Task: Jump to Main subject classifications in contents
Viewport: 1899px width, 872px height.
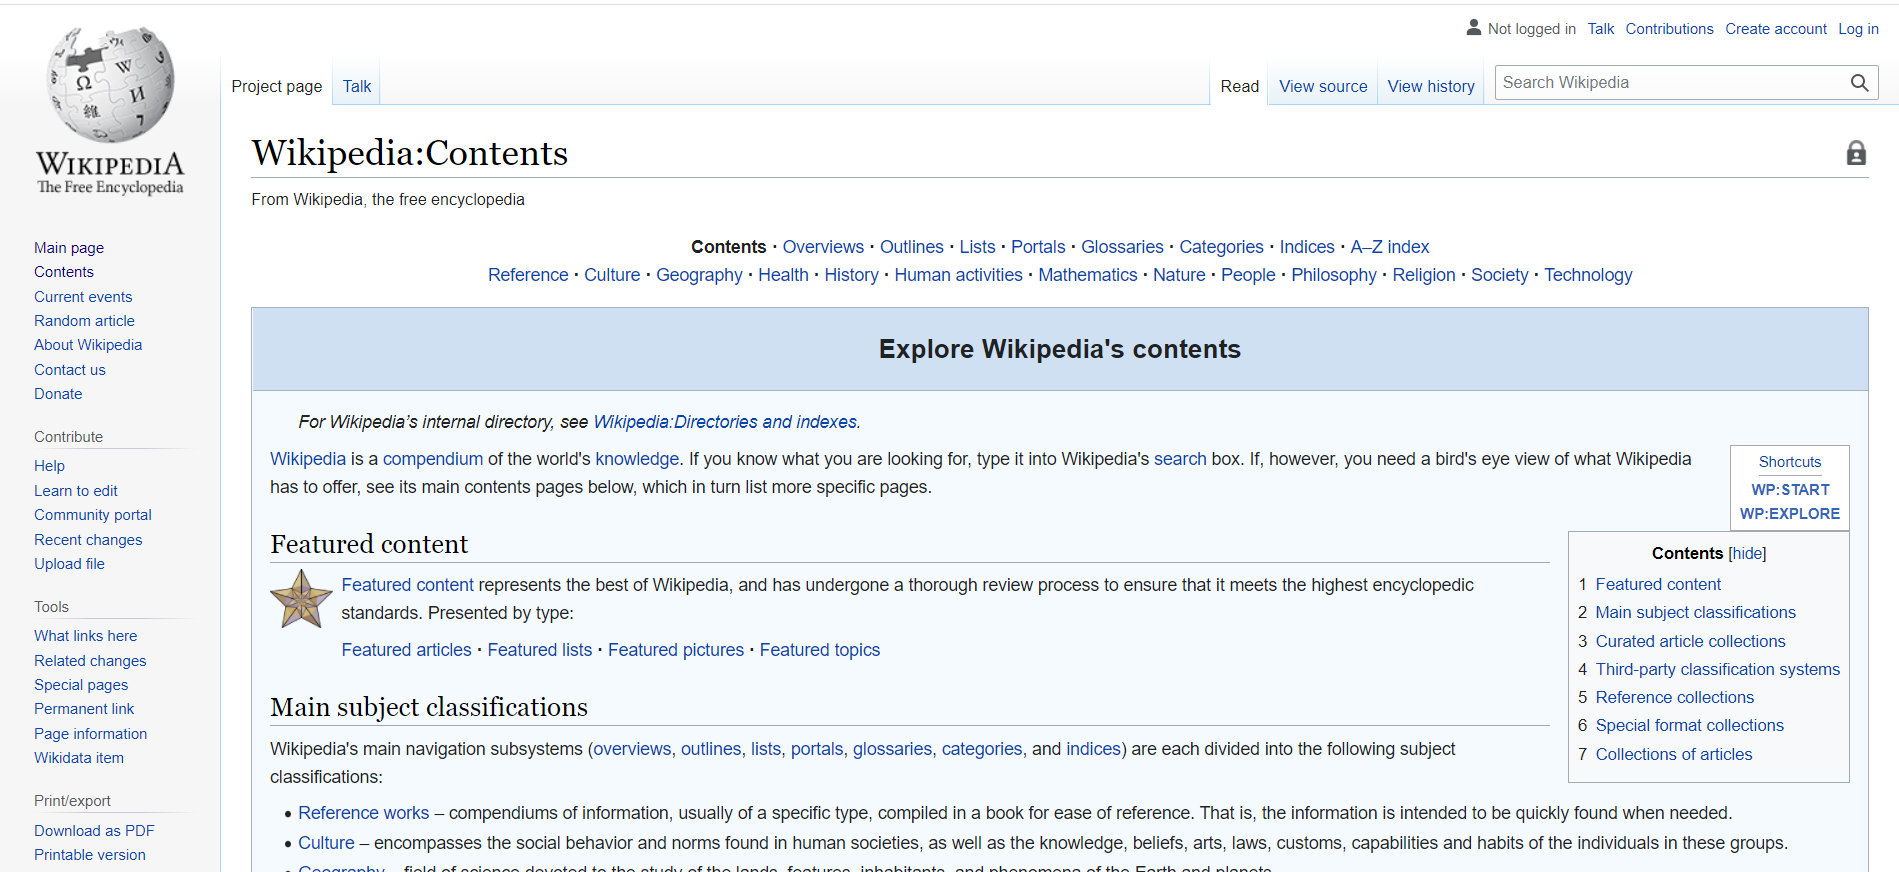Action: click(1696, 612)
